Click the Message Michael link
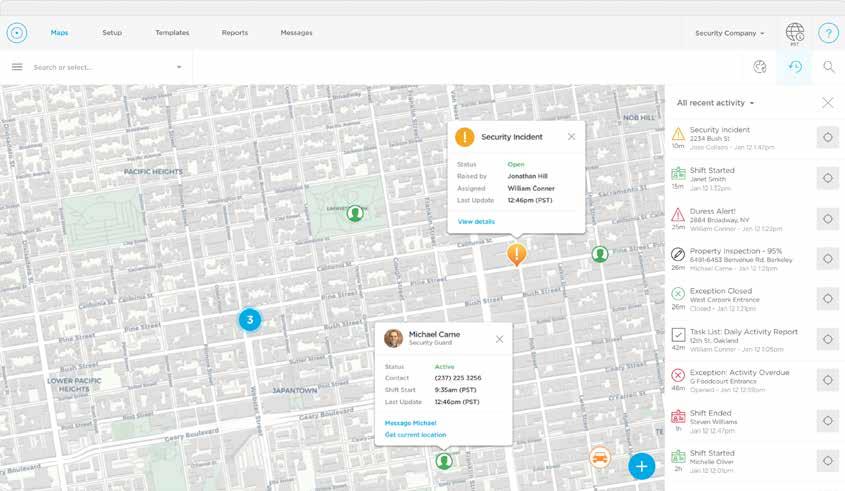Viewport: 845px width, 491px height. 410,423
